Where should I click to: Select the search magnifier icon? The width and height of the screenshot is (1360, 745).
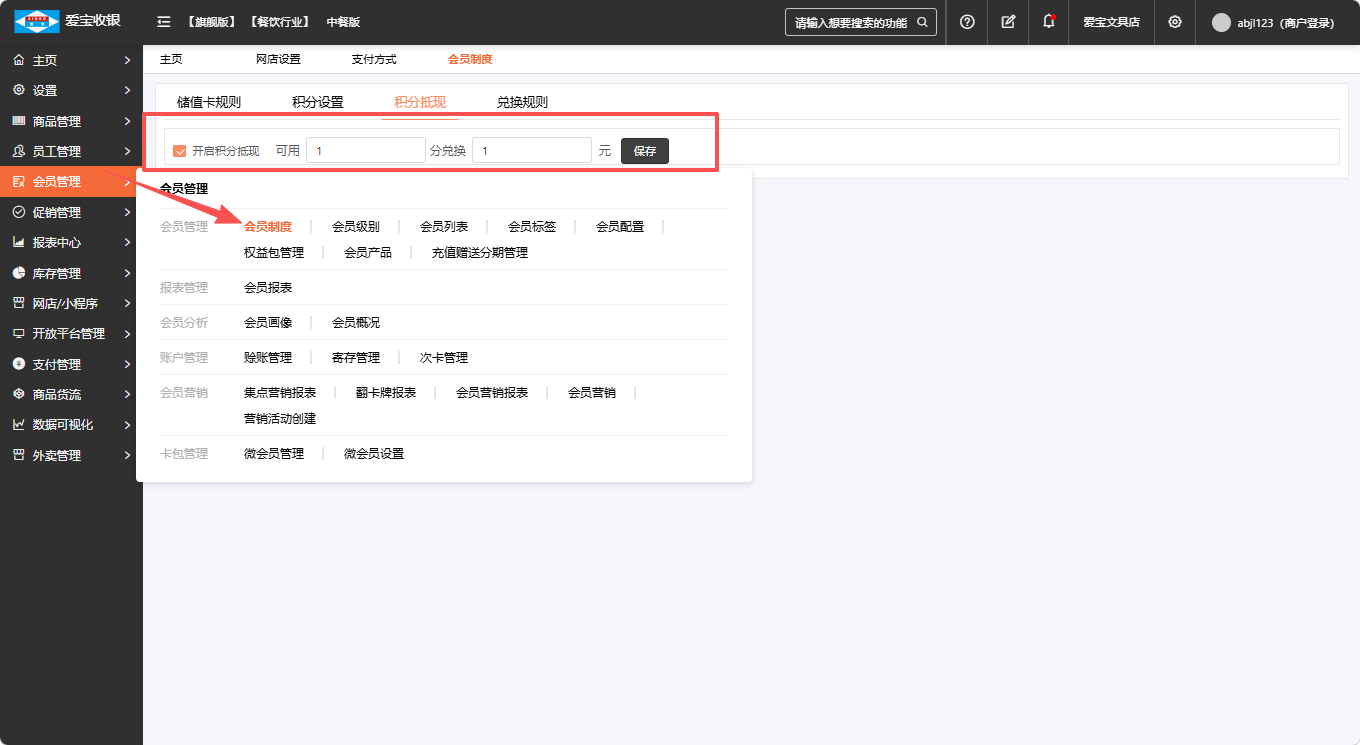click(x=922, y=22)
